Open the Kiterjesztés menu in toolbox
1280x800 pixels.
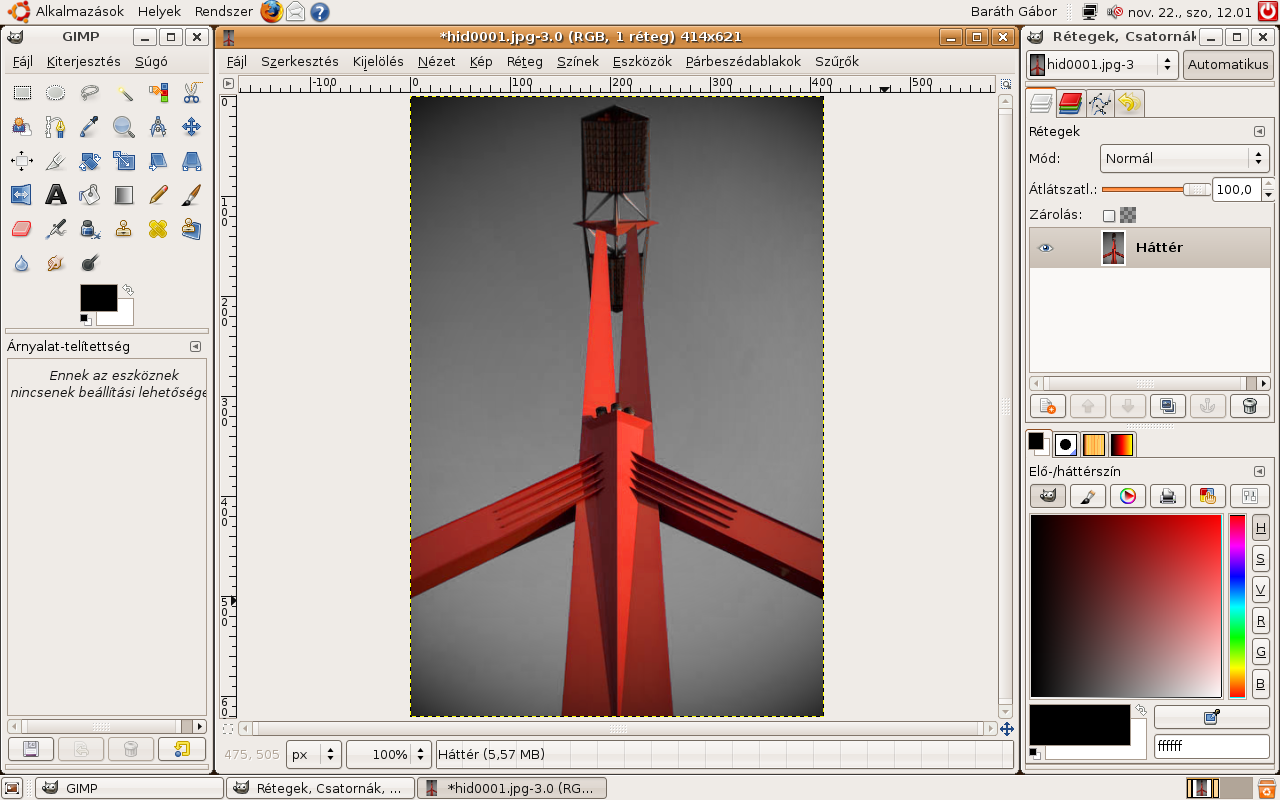coord(84,61)
